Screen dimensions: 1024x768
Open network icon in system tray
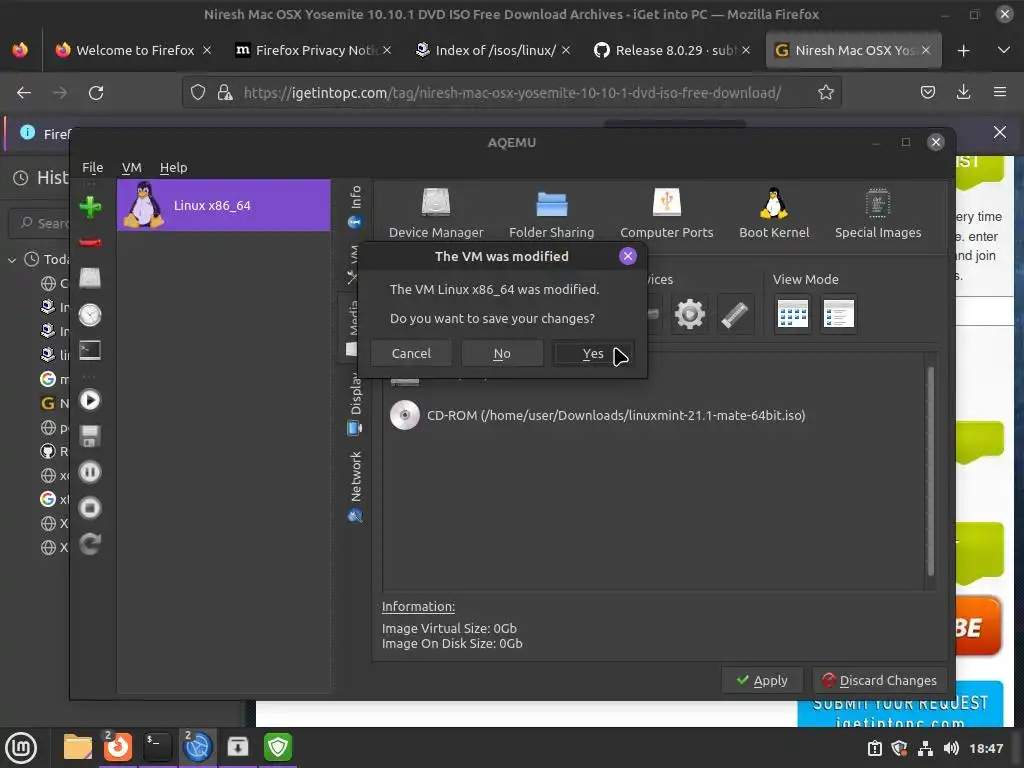click(x=925, y=748)
